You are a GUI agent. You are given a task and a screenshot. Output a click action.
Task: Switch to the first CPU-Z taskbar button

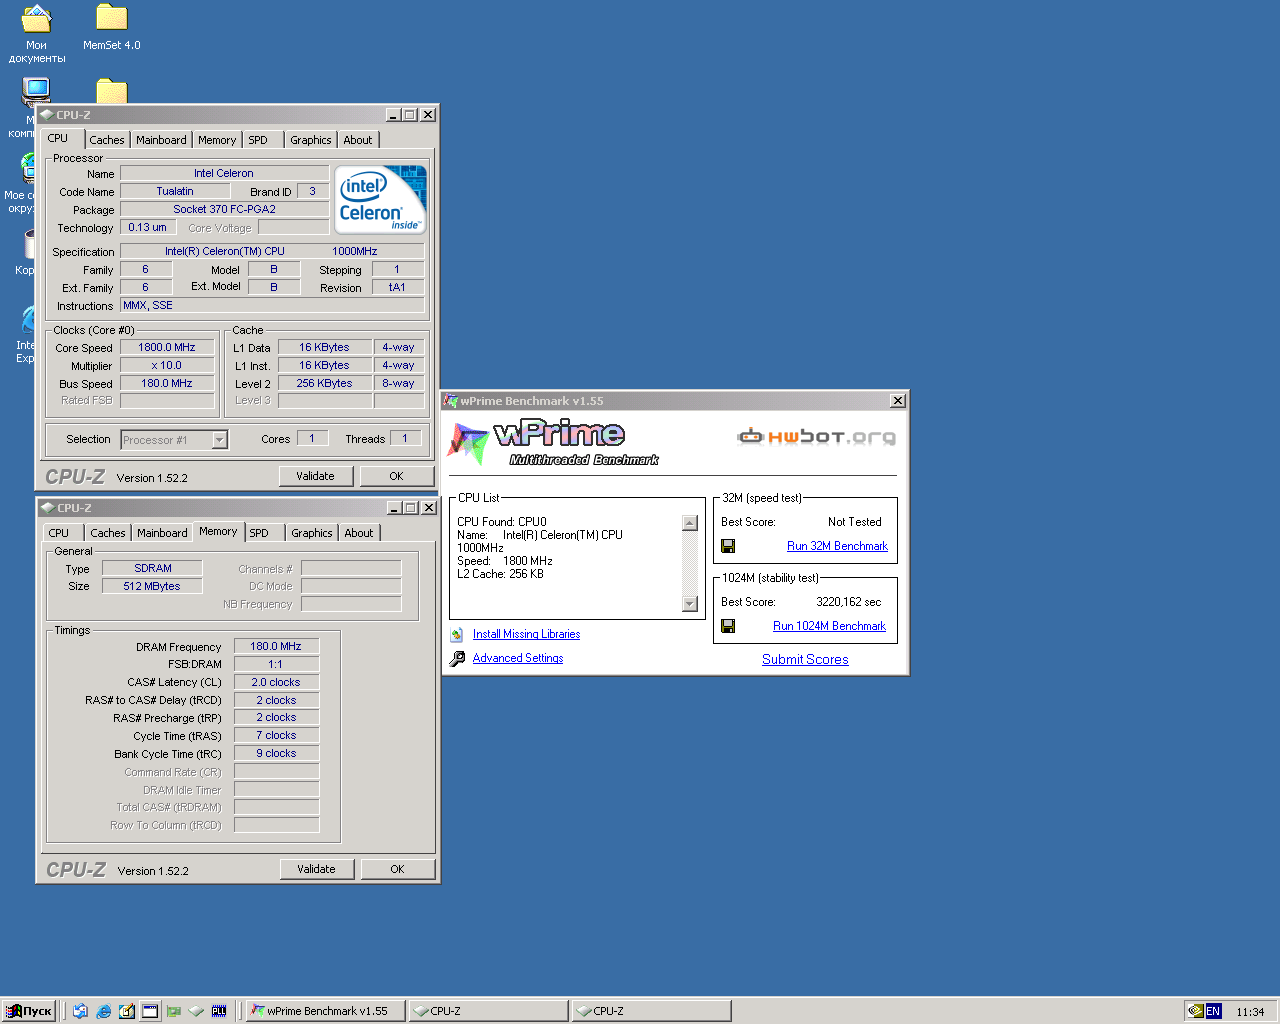coord(489,1011)
